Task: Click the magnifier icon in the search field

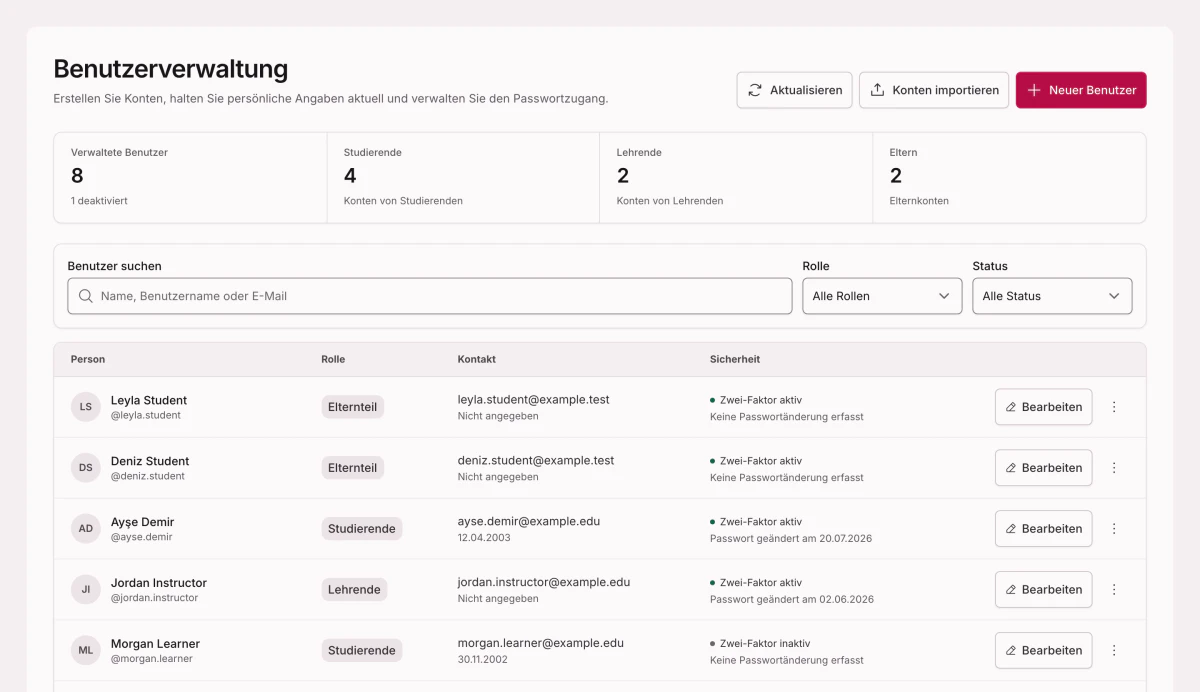Action: [85, 296]
